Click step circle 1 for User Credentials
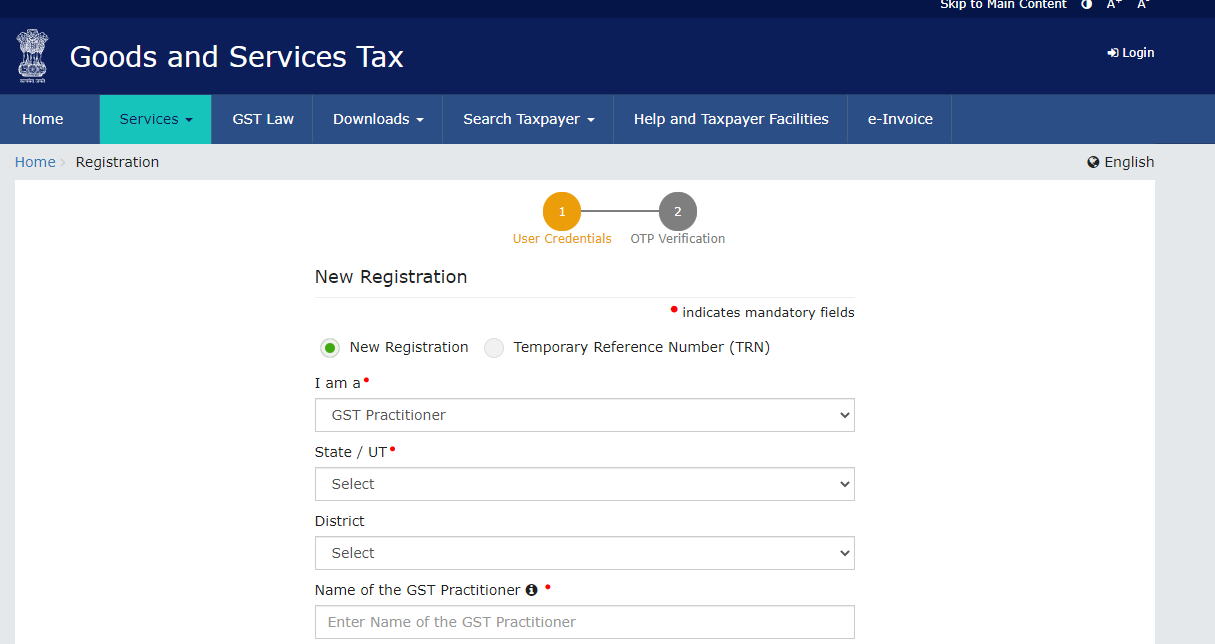This screenshot has height=644, width=1215. pyautogui.click(x=562, y=211)
